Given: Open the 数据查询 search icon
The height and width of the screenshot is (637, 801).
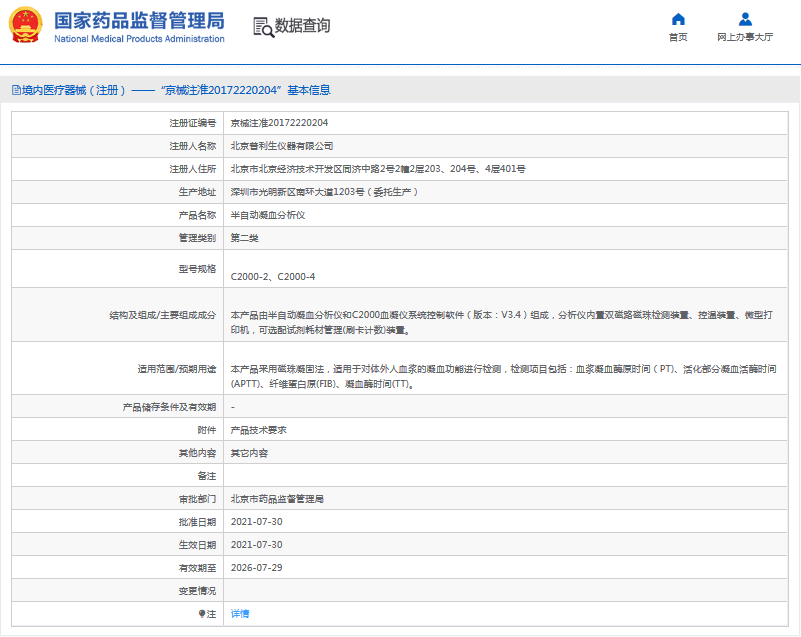Looking at the screenshot, I should 264,27.
